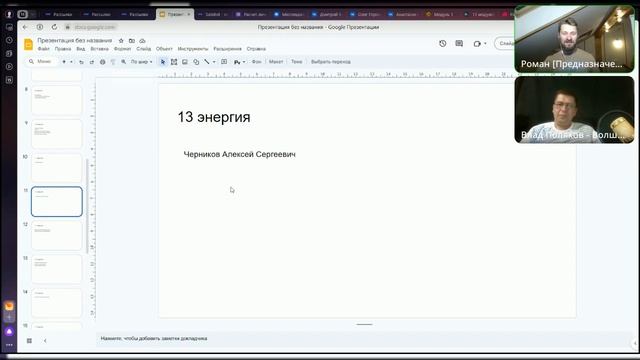Viewport: 640px width, 360px height.
Task: Insert an image with the image icon
Action: click(185, 62)
